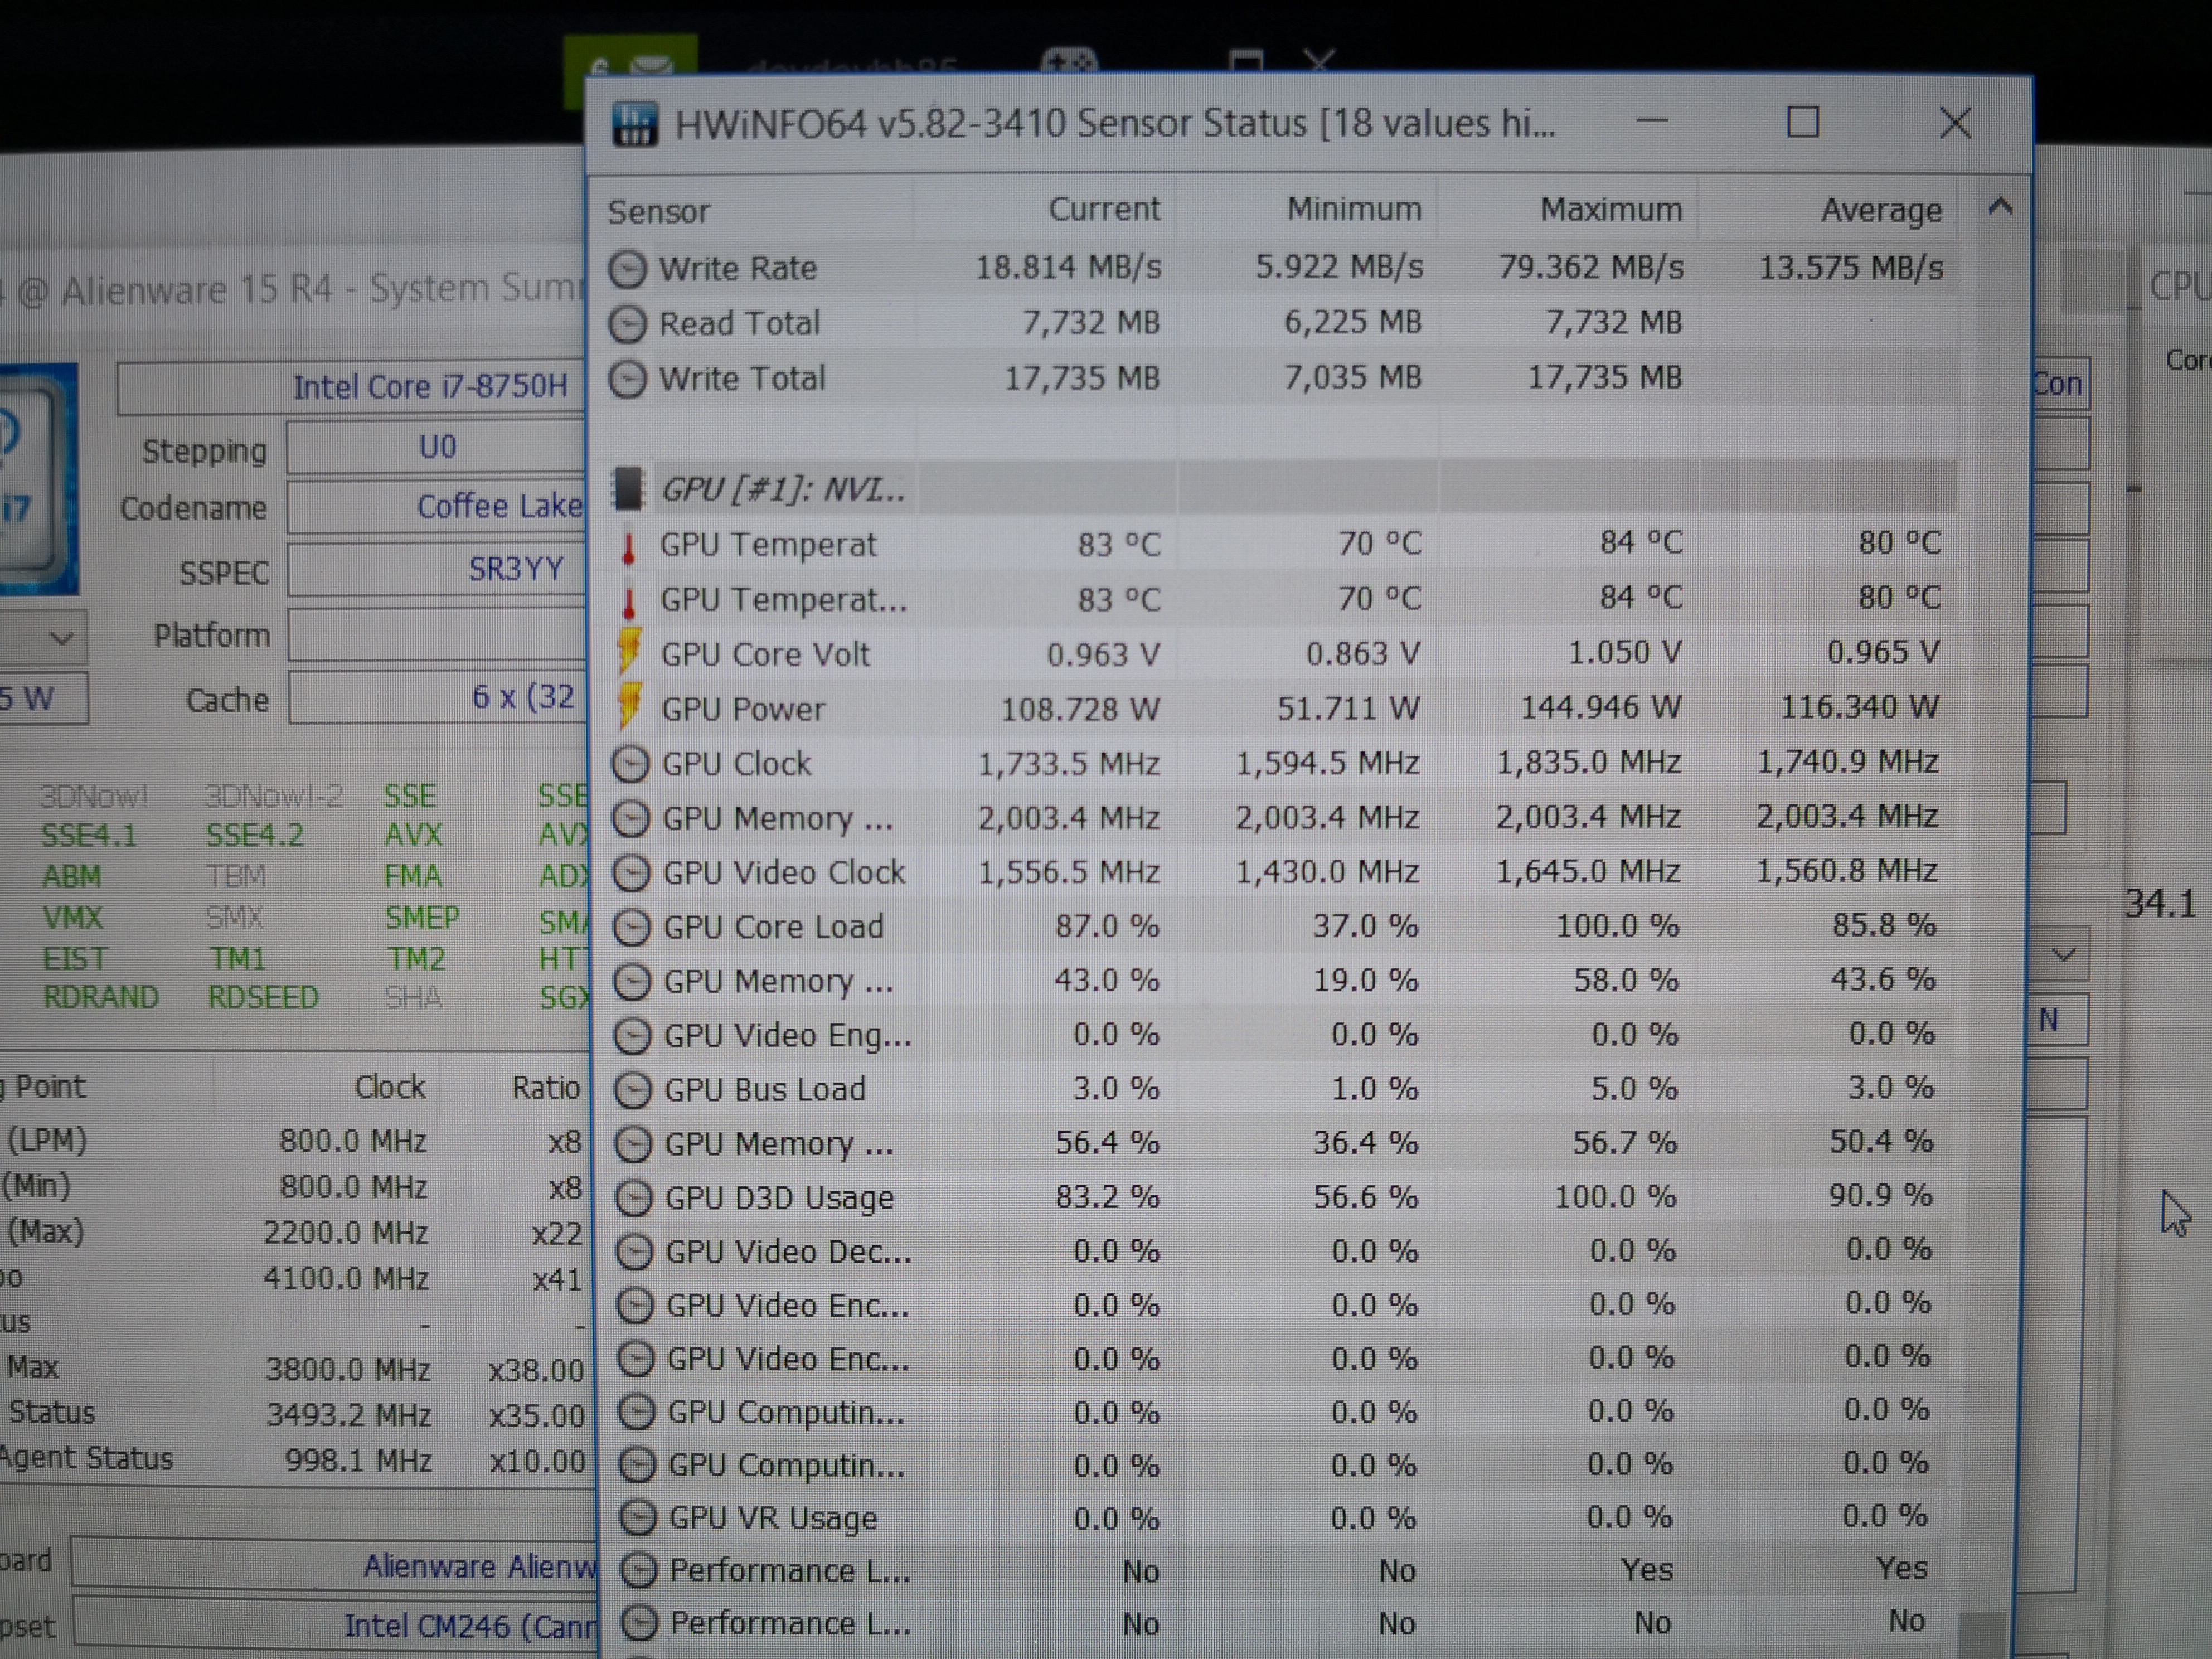Click GPU Video Clock maximum 1,645.0 MHz

[x=1589, y=872]
